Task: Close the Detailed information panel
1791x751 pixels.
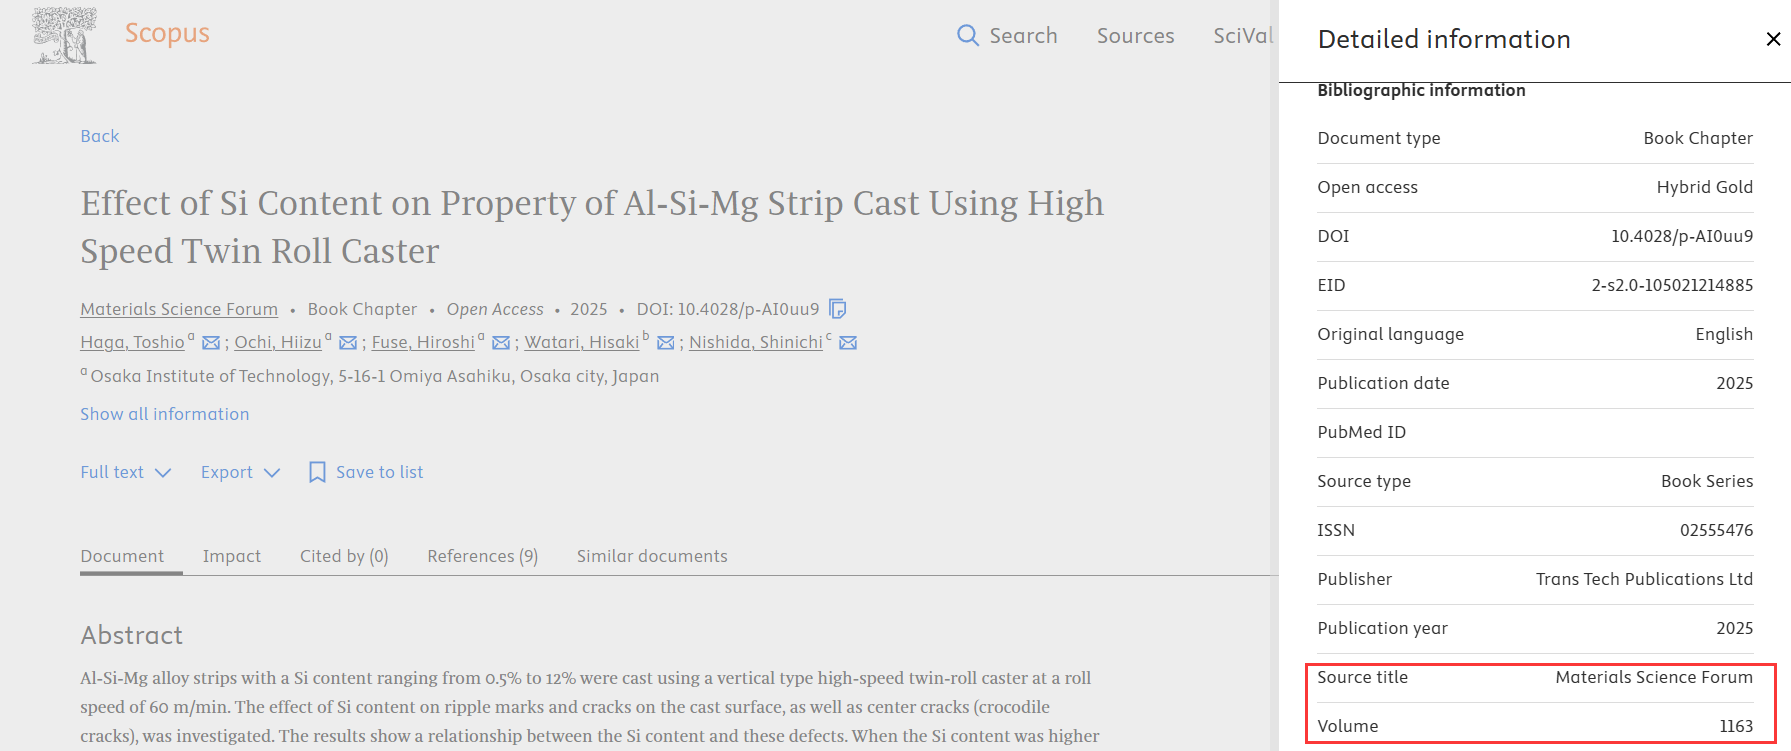Action: pyautogui.click(x=1773, y=39)
